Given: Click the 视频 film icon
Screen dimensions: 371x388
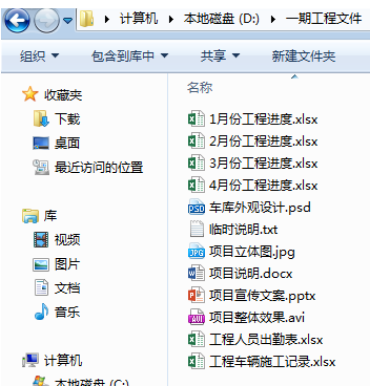Looking at the screenshot, I should click(41, 240).
